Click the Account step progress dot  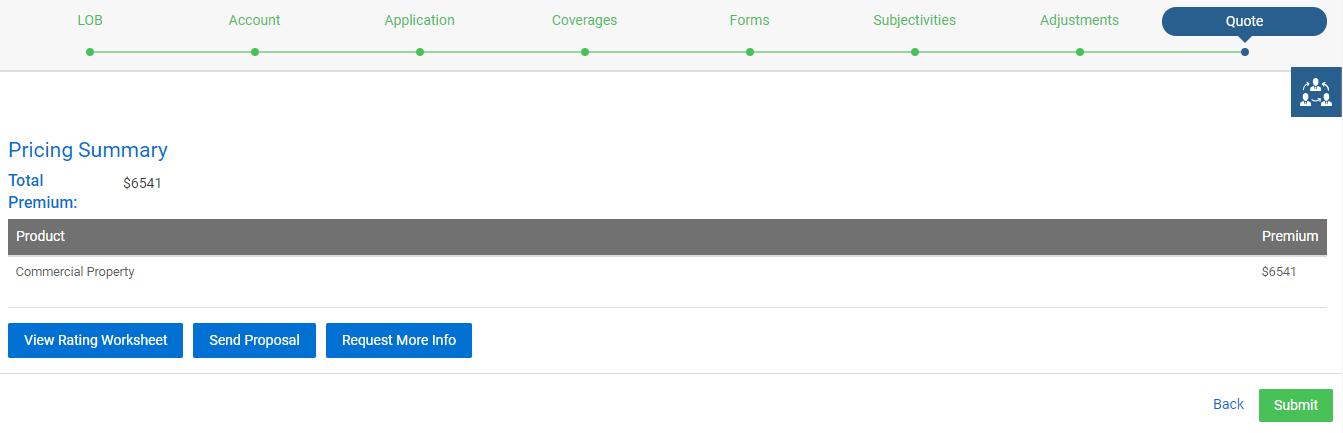255,52
